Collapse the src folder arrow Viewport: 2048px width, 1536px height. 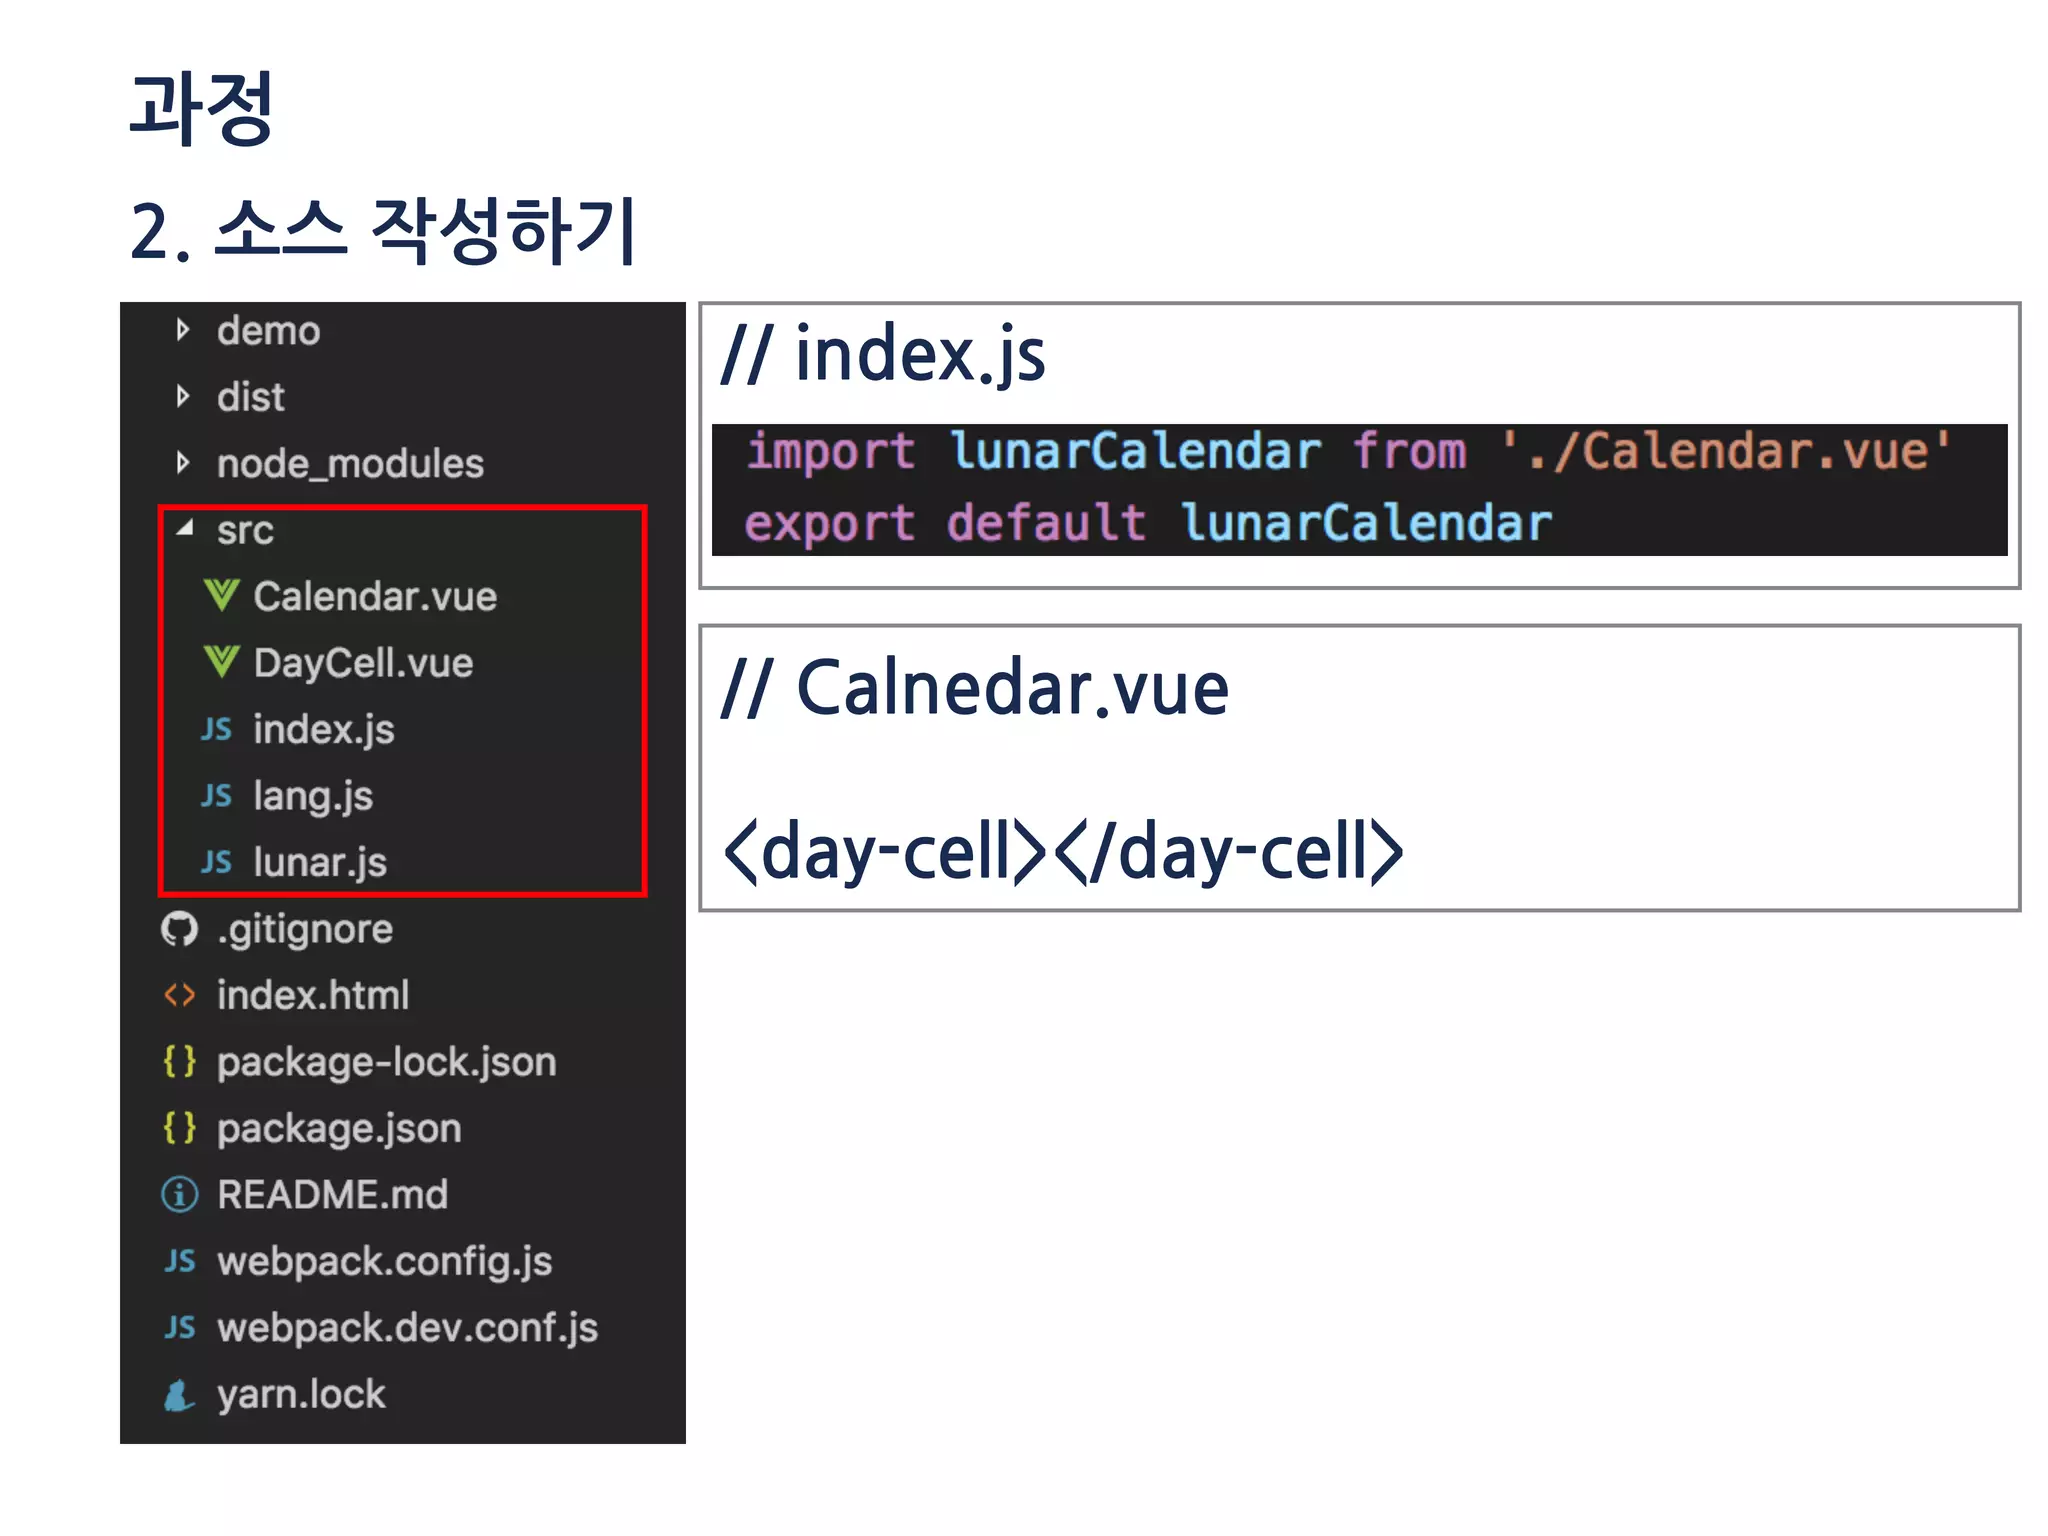click(185, 528)
